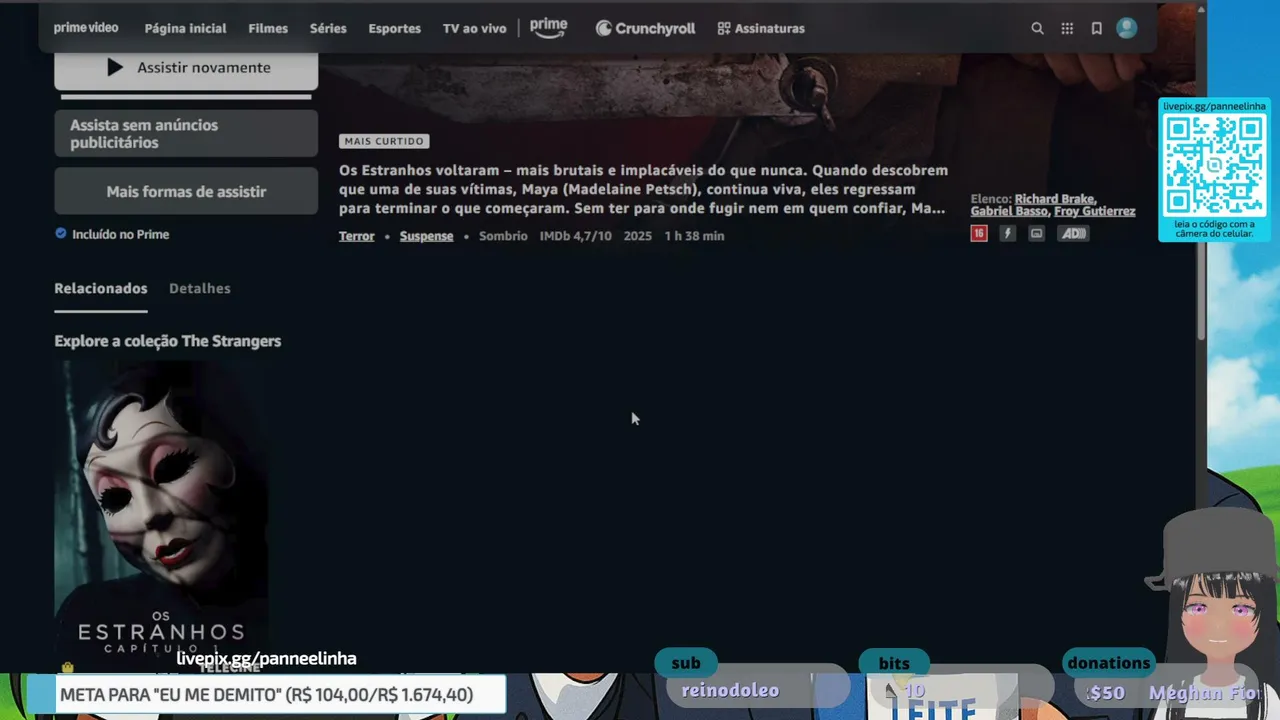Screen dimensions: 1280x720
Task: Click the donations overlay label
Action: [x=1108, y=663]
